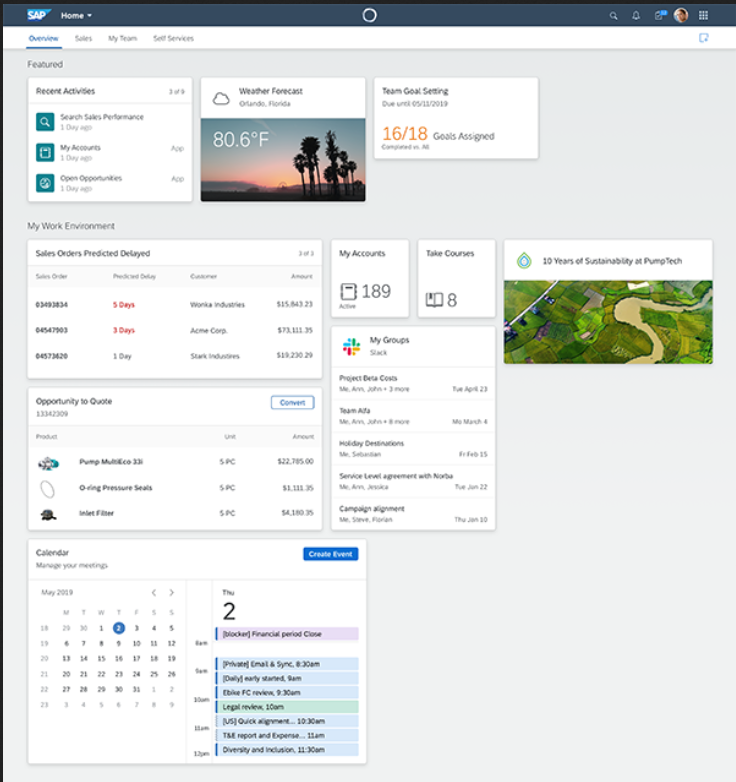This screenshot has width=736, height=782.
Task: Click the SAP logo
Action: click(39, 15)
